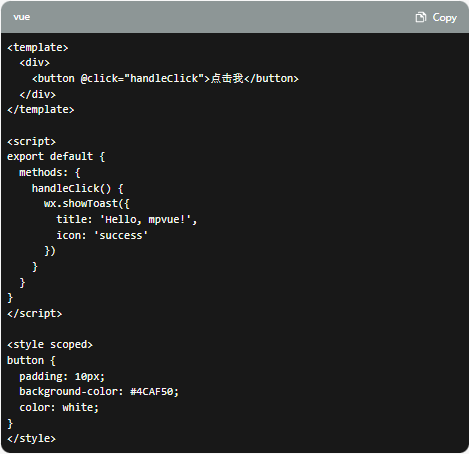Click the icon: 'success' line
The image size is (469, 454).
102,236
